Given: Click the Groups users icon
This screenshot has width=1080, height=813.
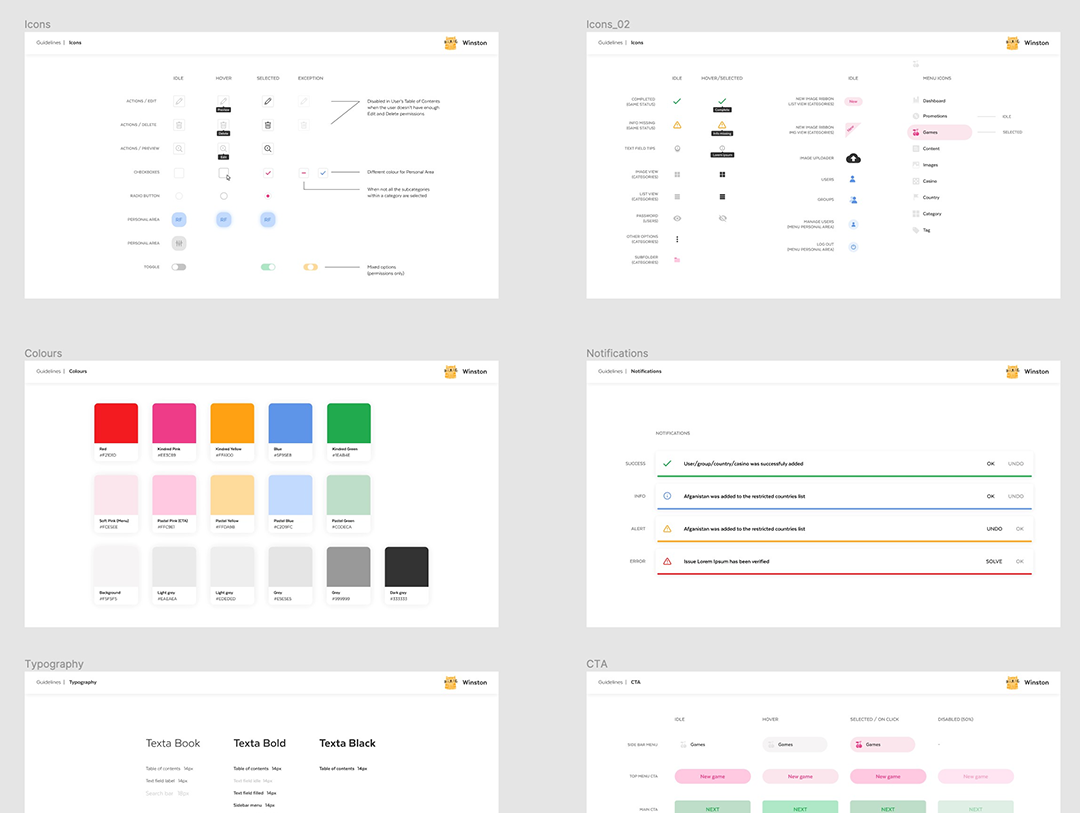Looking at the screenshot, I should (853, 199).
